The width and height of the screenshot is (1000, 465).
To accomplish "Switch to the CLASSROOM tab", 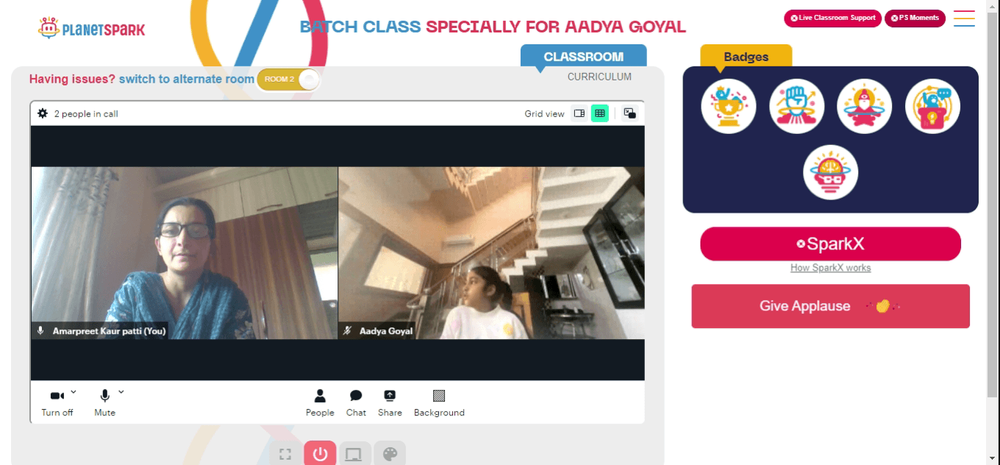I will coord(584,56).
